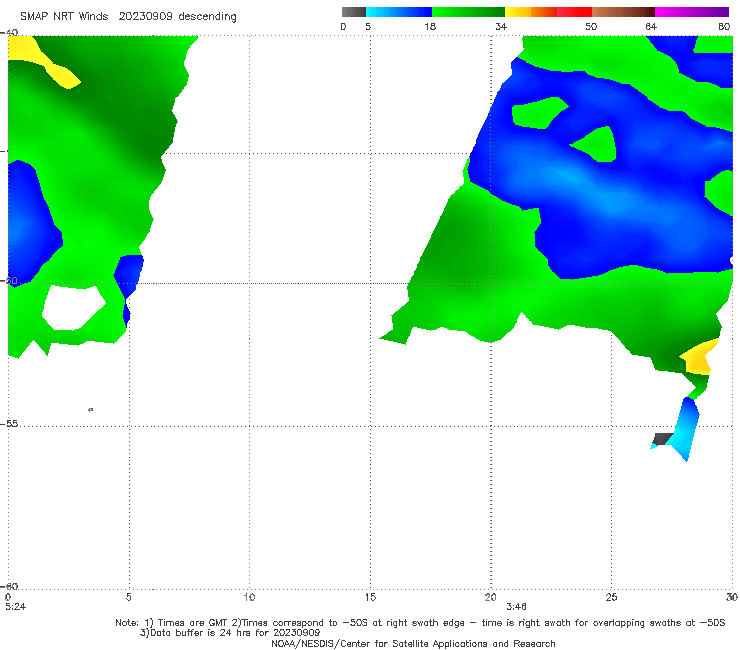Pick the gray segment of the colorbar

click(x=354, y=12)
